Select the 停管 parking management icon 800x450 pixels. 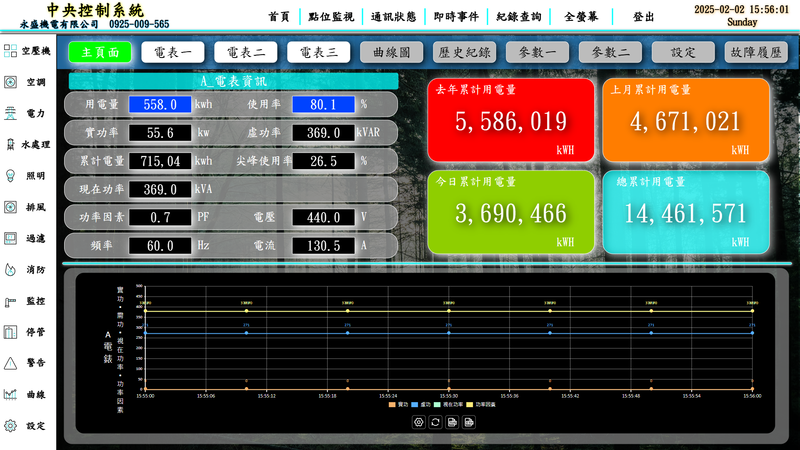(x=10, y=332)
